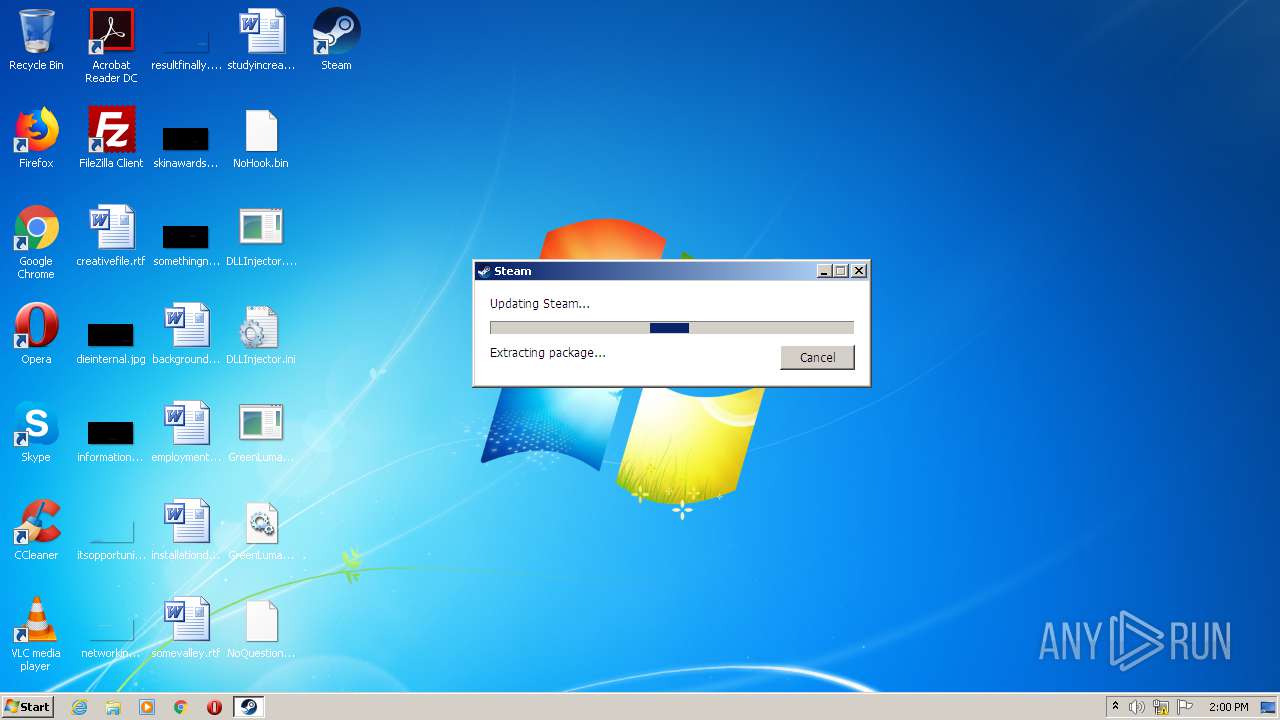1280x720 pixels.
Task: Select the creativefile.rtf document
Action: [x=111, y=236]
